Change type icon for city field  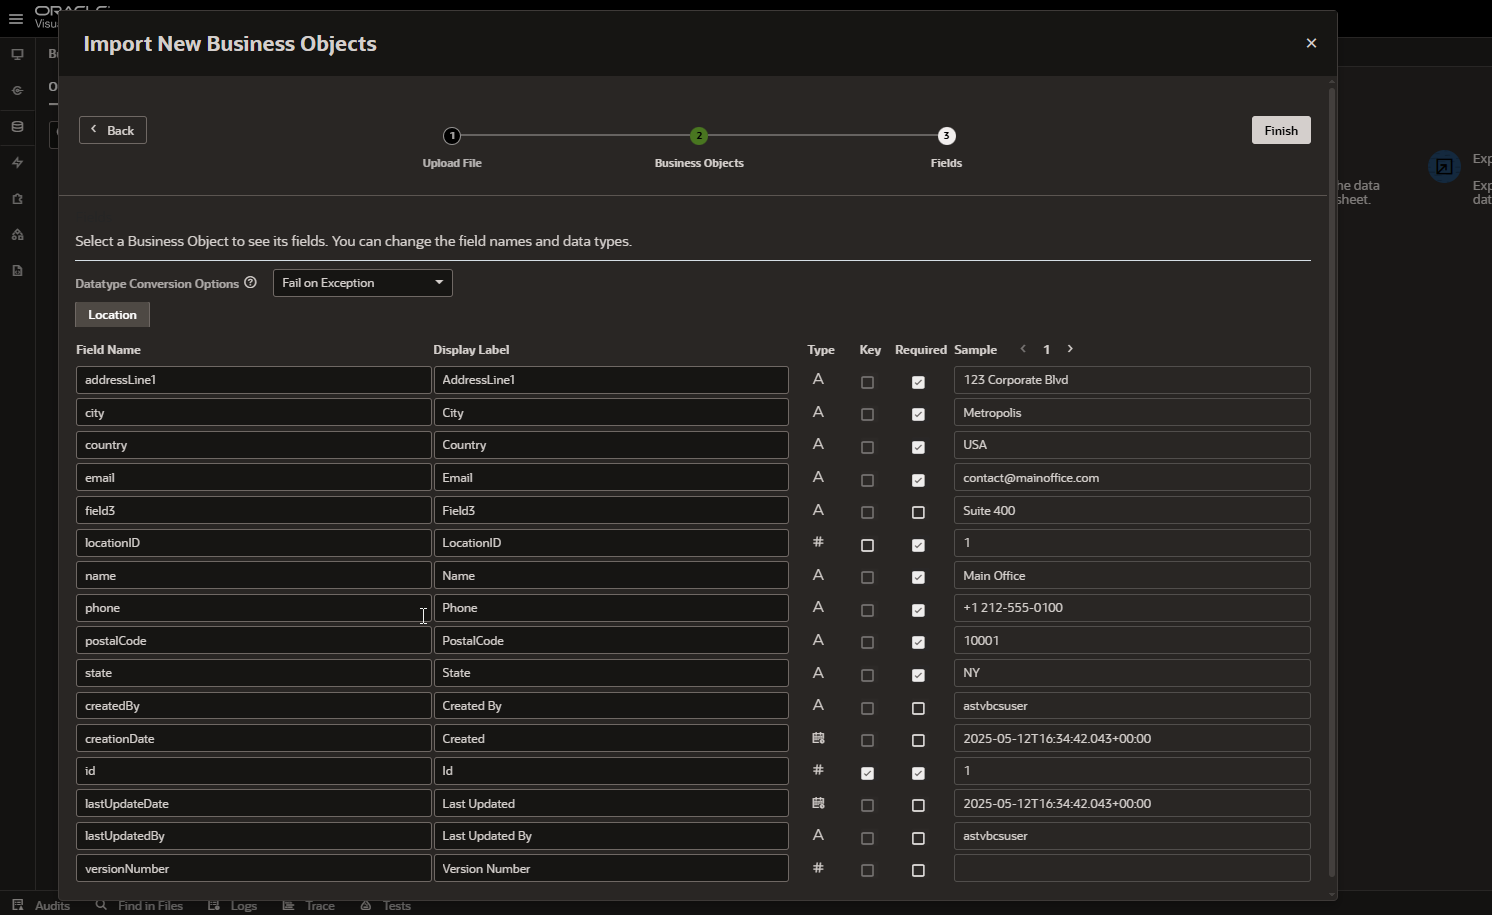(818, 412)
